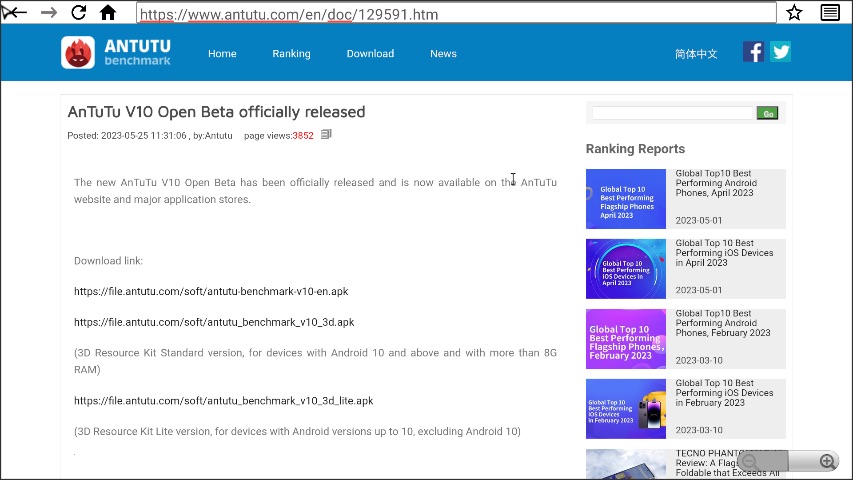853x480 pixels.
Task: Open Flagship Phones February 2023 thumbnail
Action: 626,339
